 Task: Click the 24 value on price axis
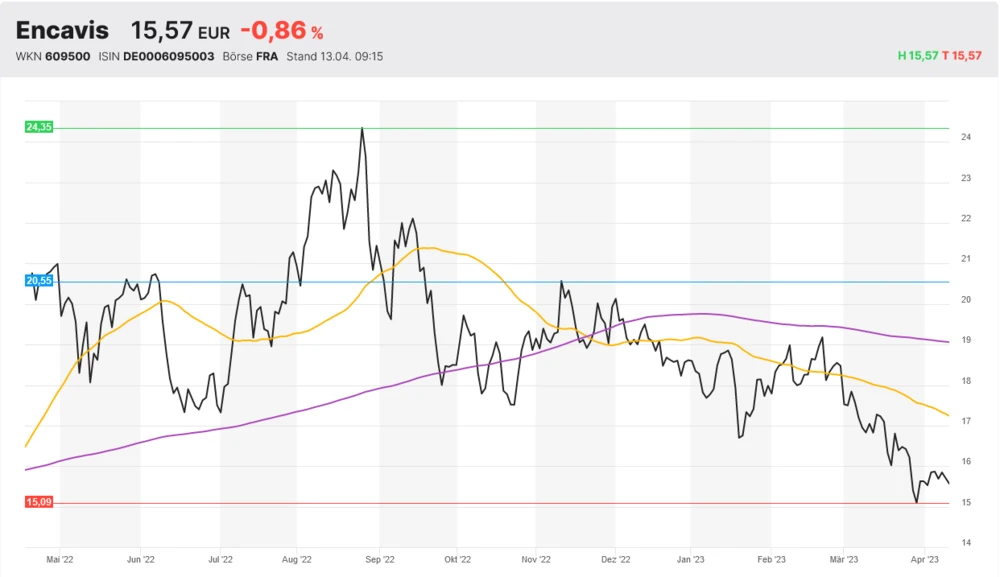click(966, 137)
